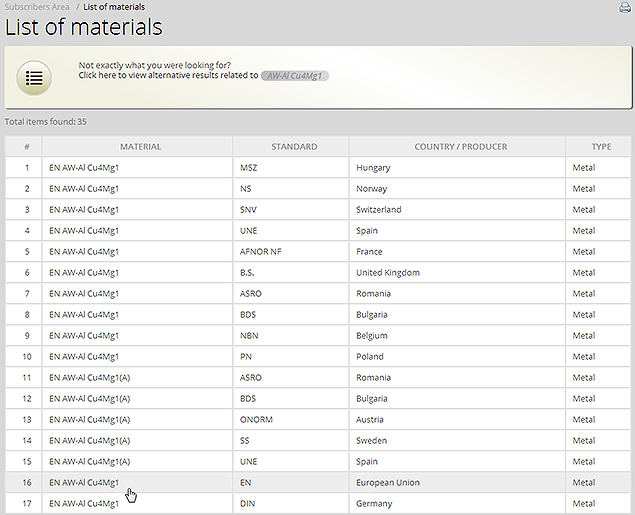Click 'Total items found: 35' text
Viewport: 635px width, 515px height.
point(45,122)
